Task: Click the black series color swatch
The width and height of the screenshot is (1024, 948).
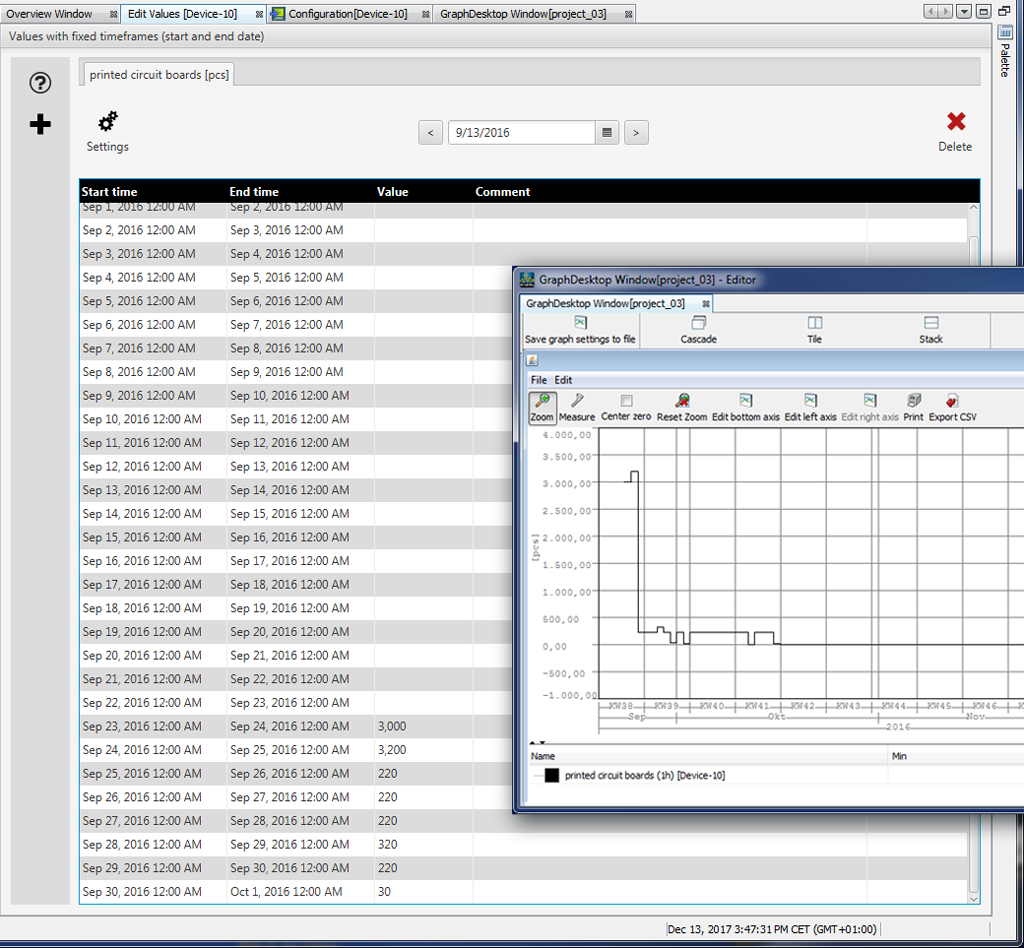Action: [x=551, y=775]
